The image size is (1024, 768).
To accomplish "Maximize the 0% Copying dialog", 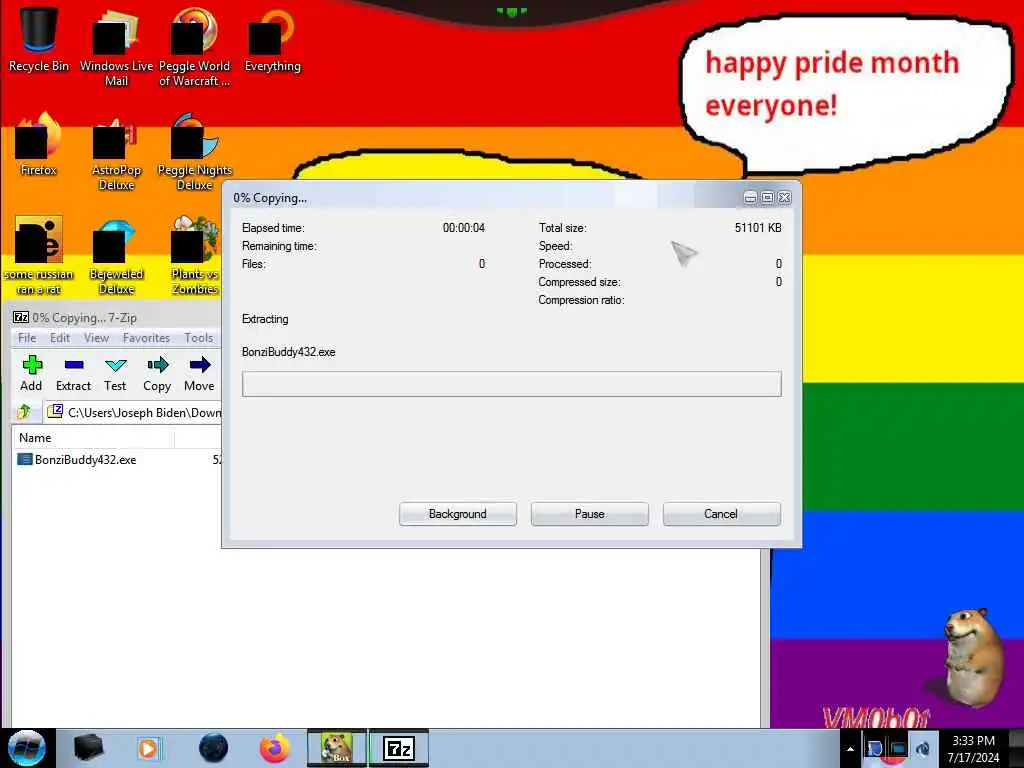I will (x=767, y=197).
